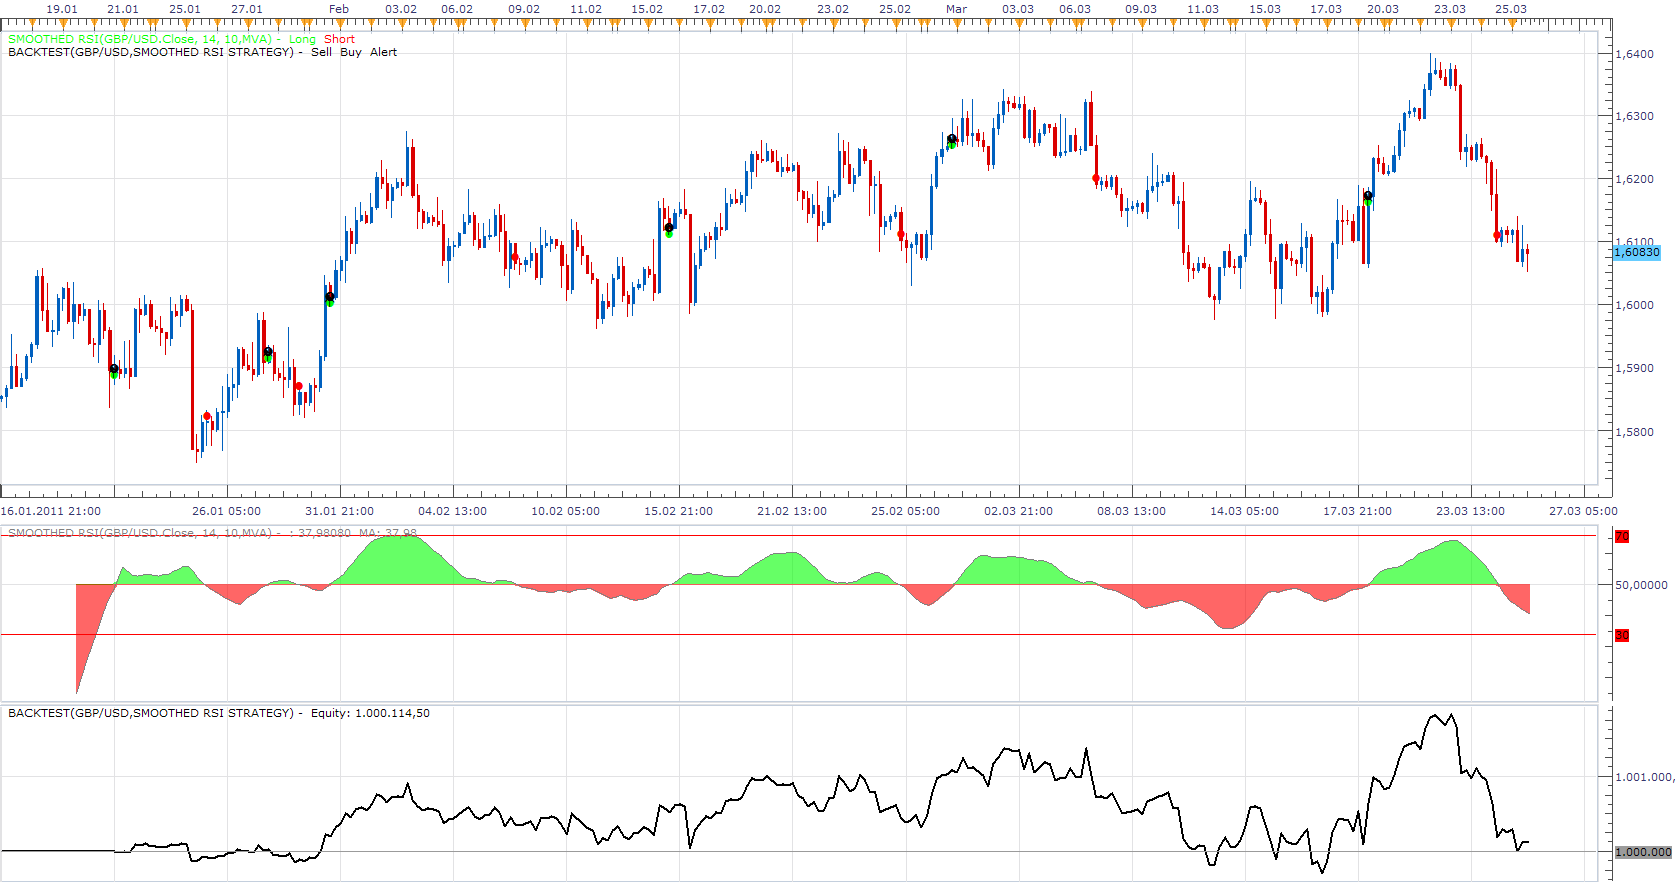Click the red 30 oversold level tag
The image size is (1676, 882).
[x=1622, y=635]
